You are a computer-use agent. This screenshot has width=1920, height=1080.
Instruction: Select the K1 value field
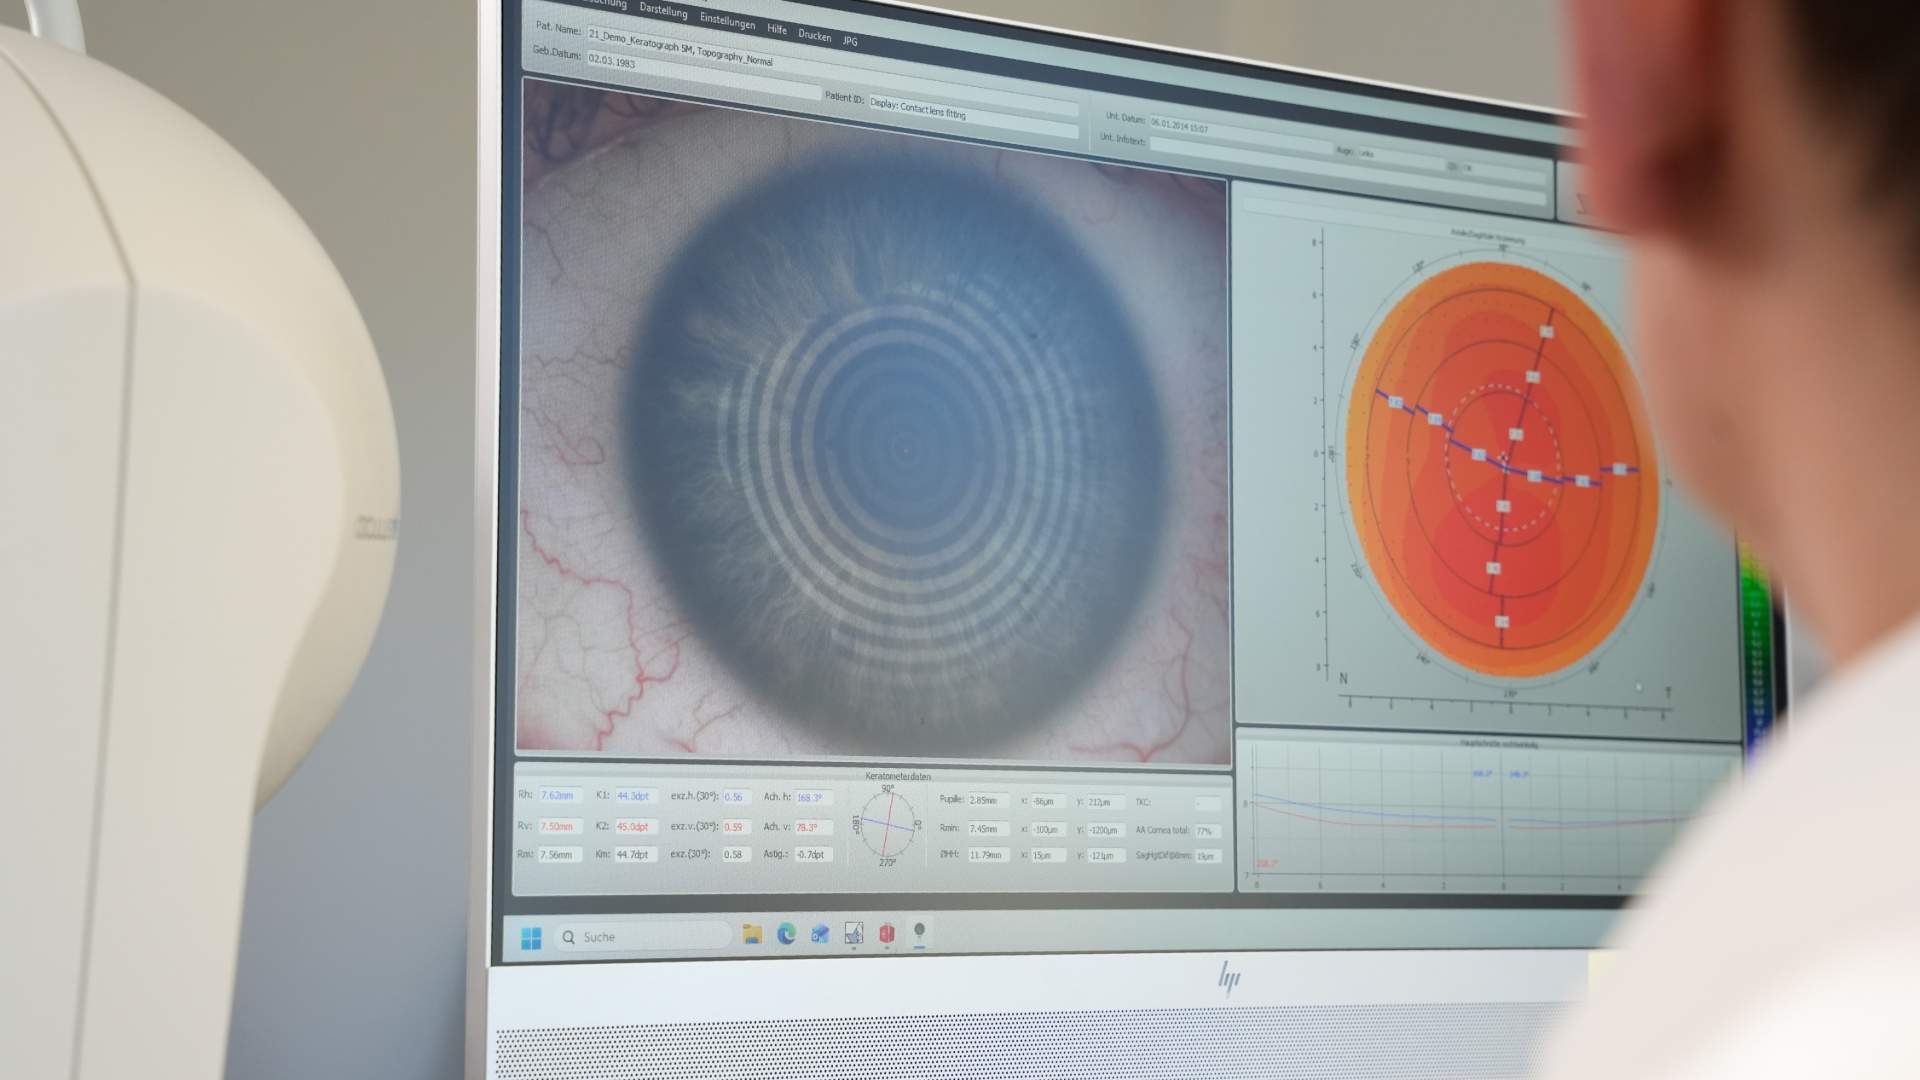click(634, 796)
